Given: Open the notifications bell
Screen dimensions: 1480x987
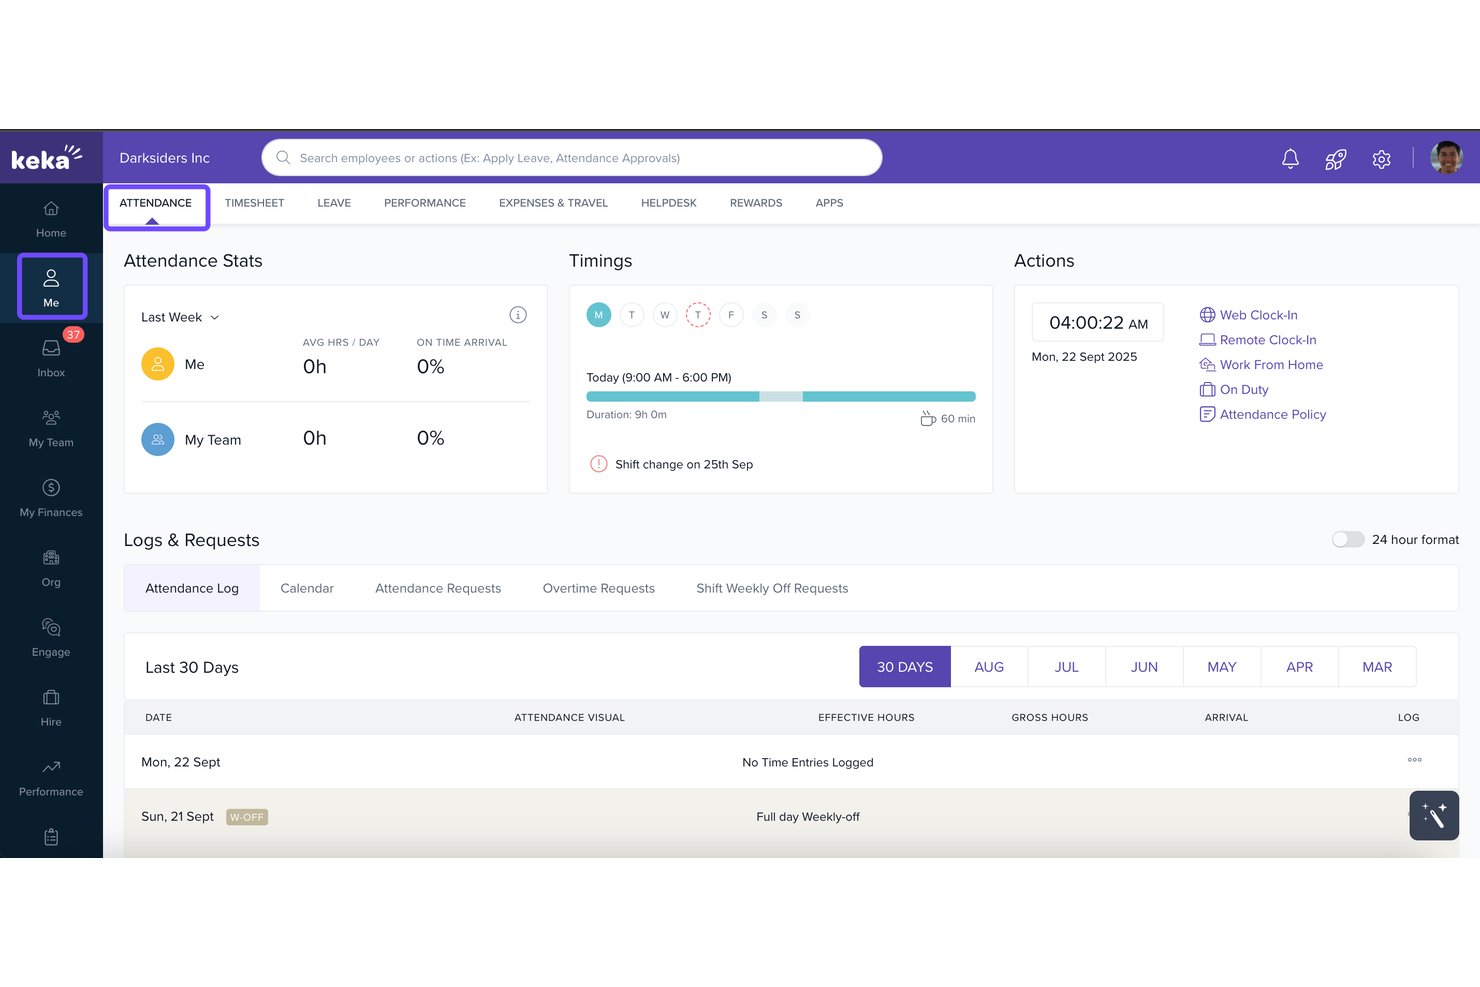Looking at the screenshot, I should [1290, 158].
